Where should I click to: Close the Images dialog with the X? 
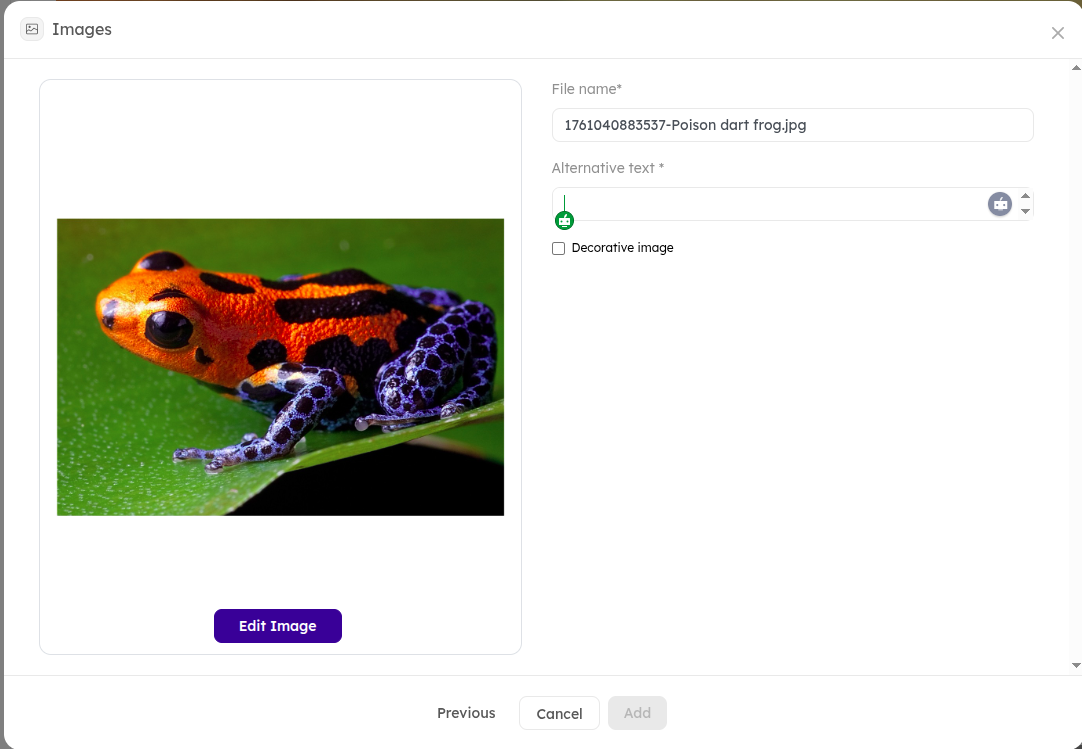tap(1057, 33)
